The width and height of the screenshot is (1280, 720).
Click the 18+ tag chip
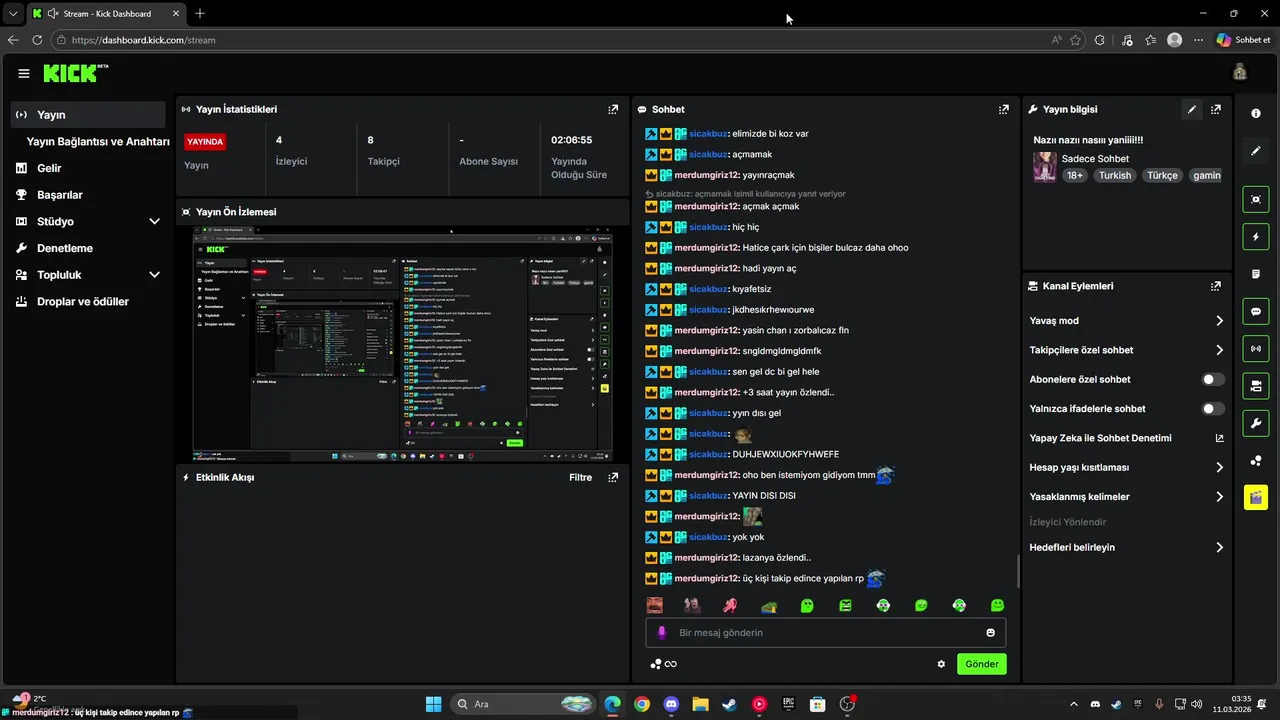tap(1075, 175)
